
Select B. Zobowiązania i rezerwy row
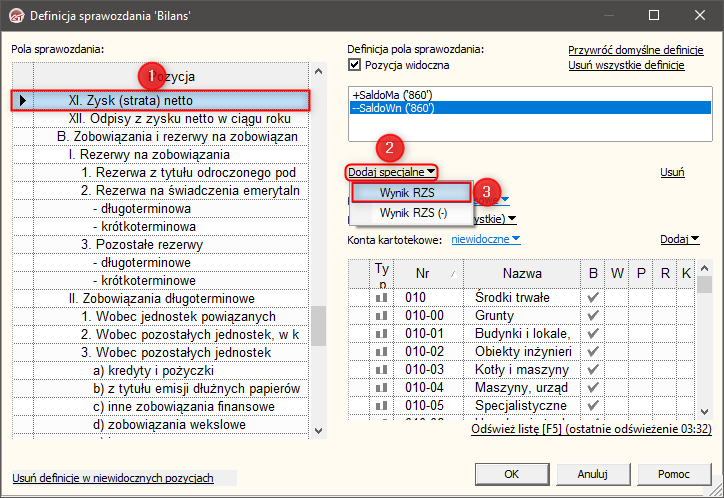pos(160,137)
